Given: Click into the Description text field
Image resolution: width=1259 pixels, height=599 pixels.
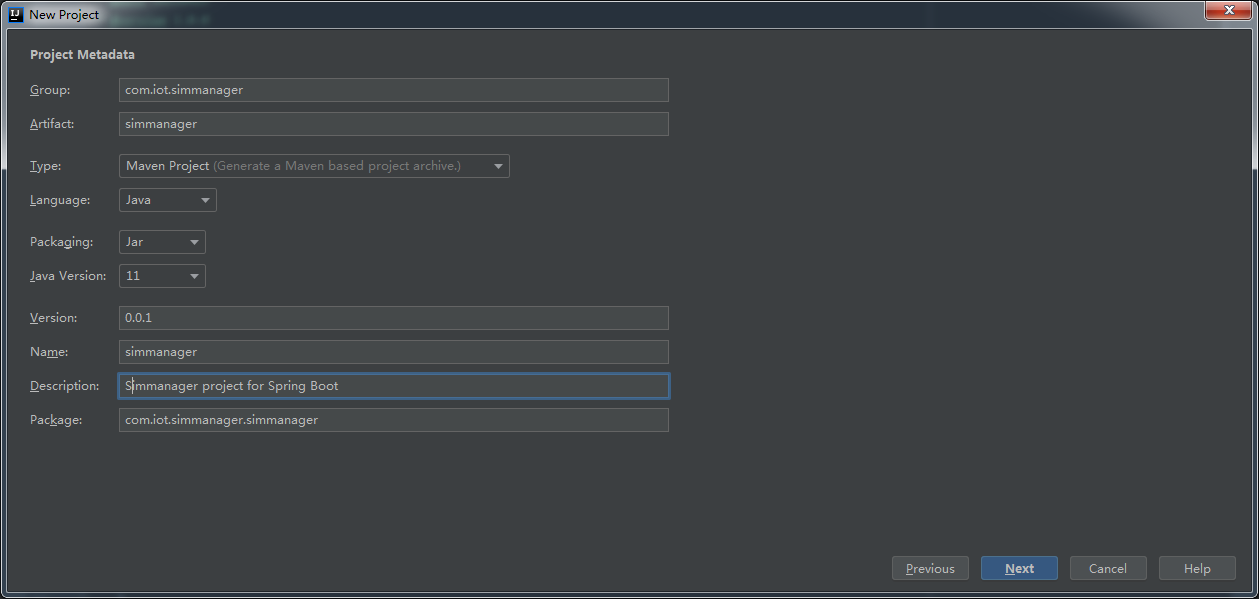Looking at the screenshot, I should click(394, 386).
